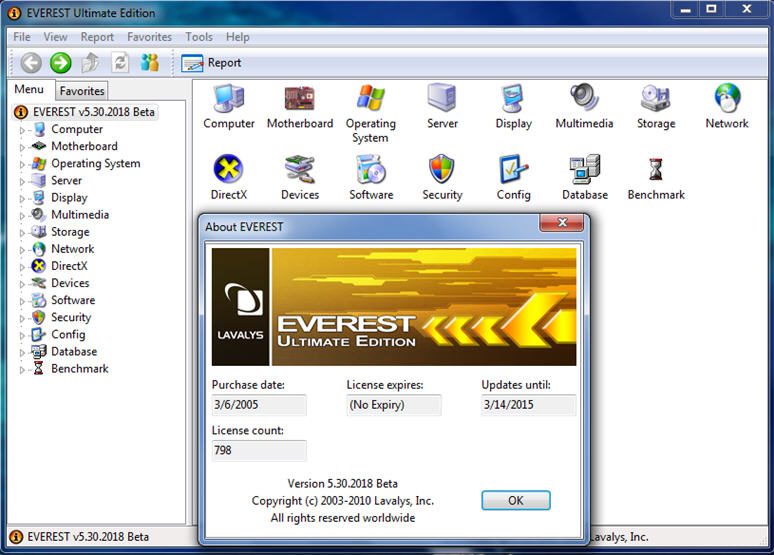Viewport: 774px width, 555px height.
Task: Click the License count field
Action: pyautogui.click(x=259, y=450)
